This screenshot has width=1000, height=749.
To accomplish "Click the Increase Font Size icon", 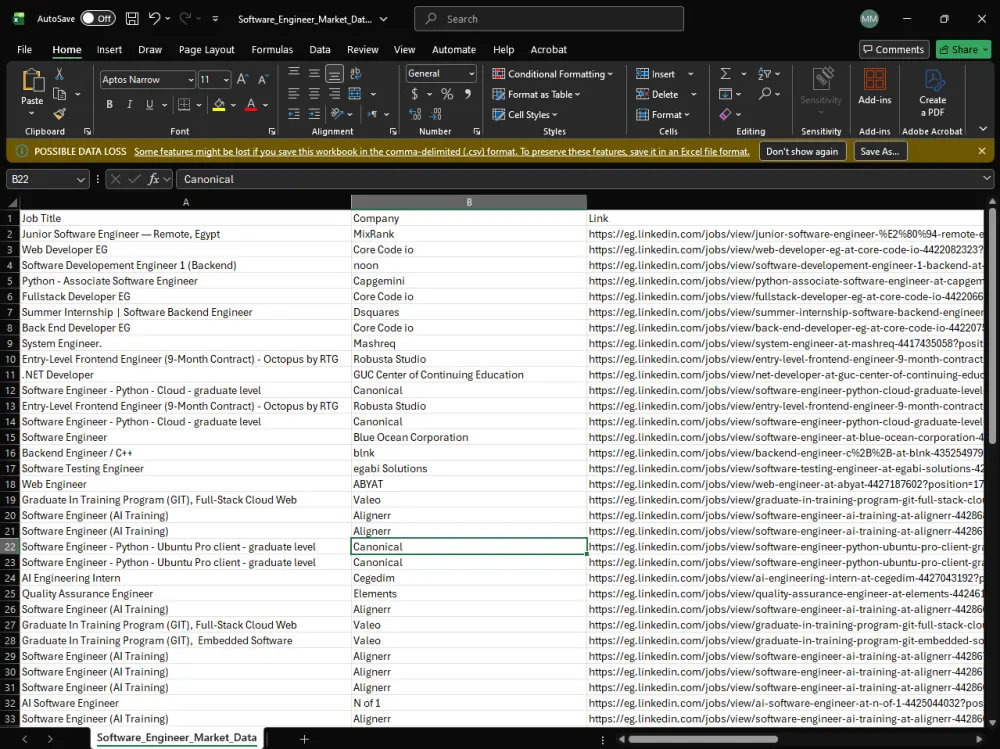I will [x=242, y=80].
